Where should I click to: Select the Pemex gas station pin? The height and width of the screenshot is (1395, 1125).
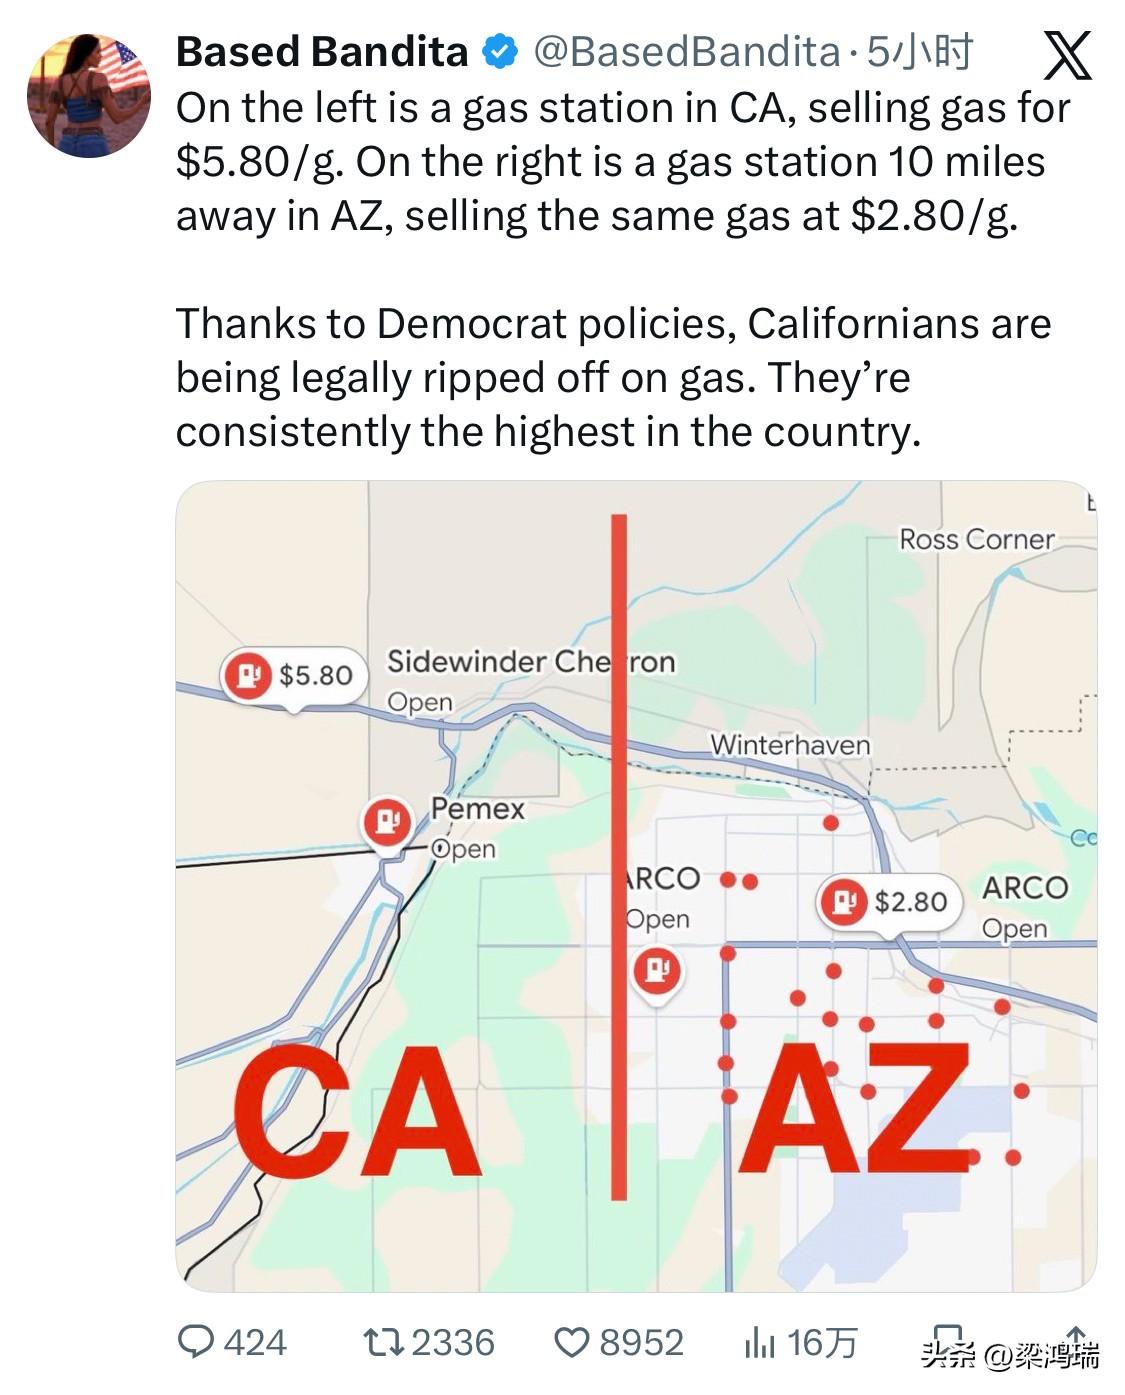(x=387, y=822)
